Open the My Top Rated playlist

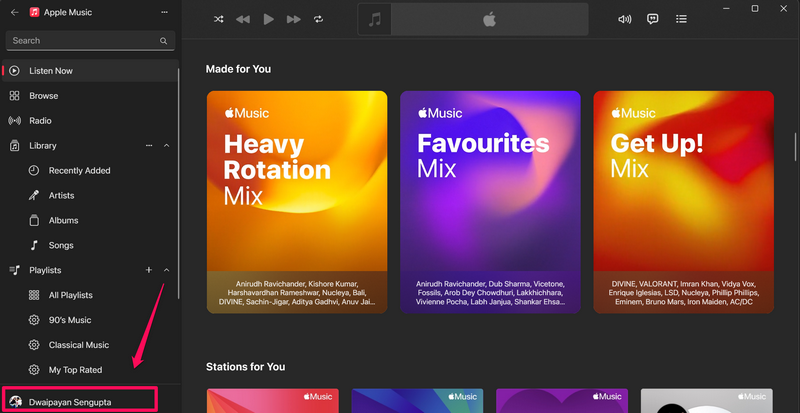click(x=90, y=371)
